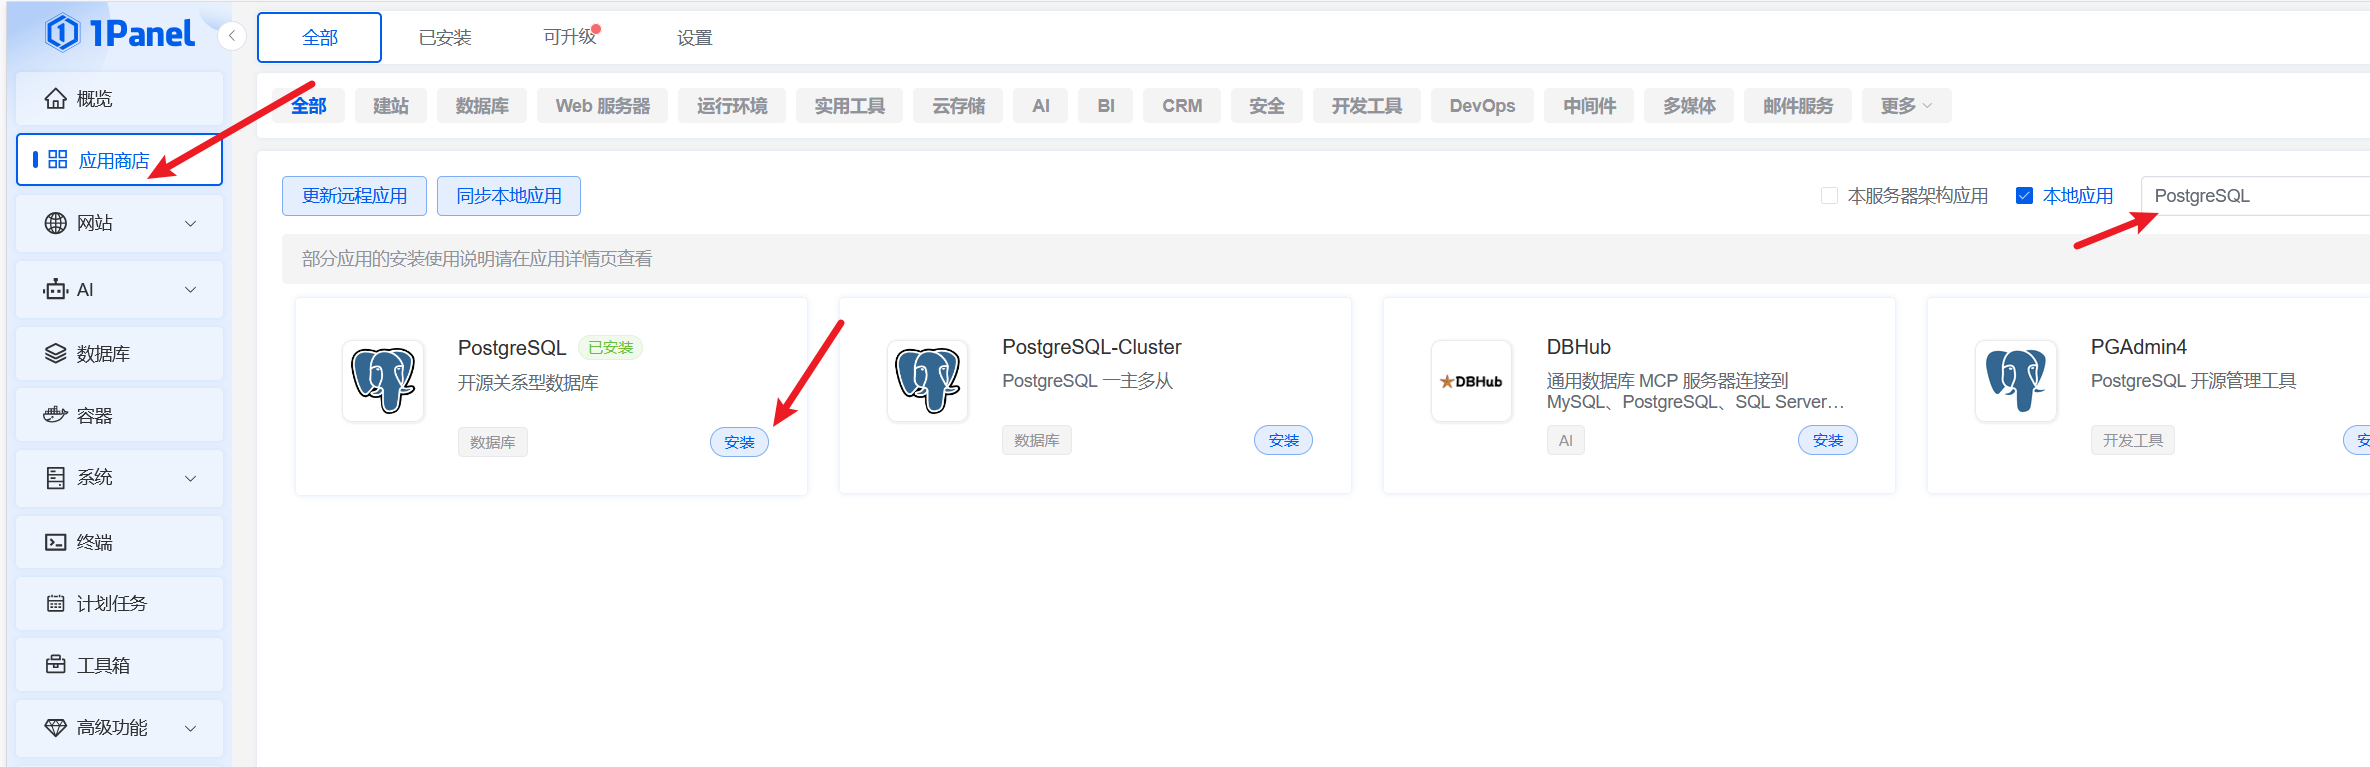Open the DBHub app title

click(x=1578, y=347)
